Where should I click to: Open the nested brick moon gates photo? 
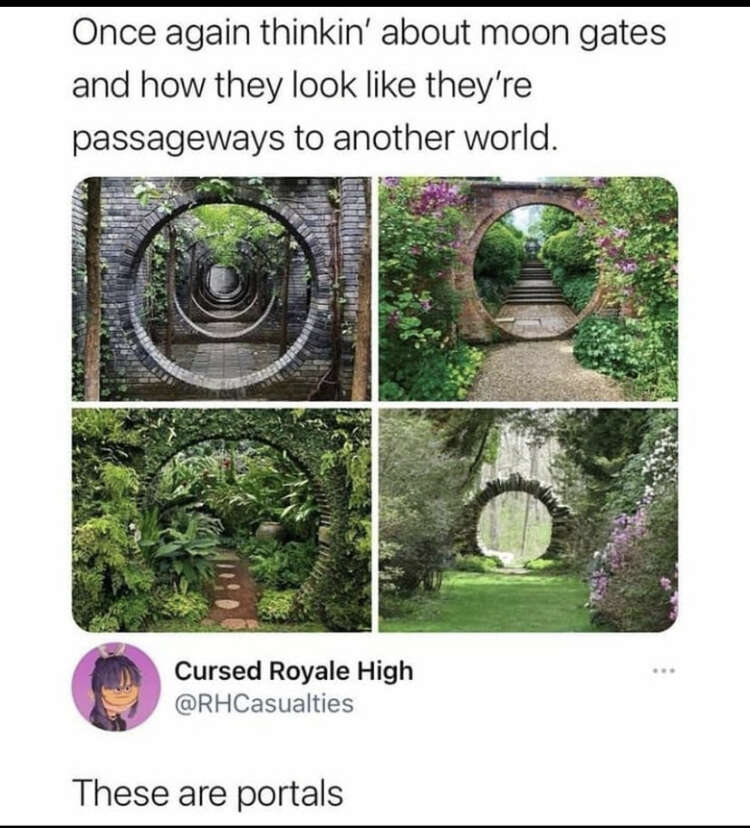(x=221, y=288)
